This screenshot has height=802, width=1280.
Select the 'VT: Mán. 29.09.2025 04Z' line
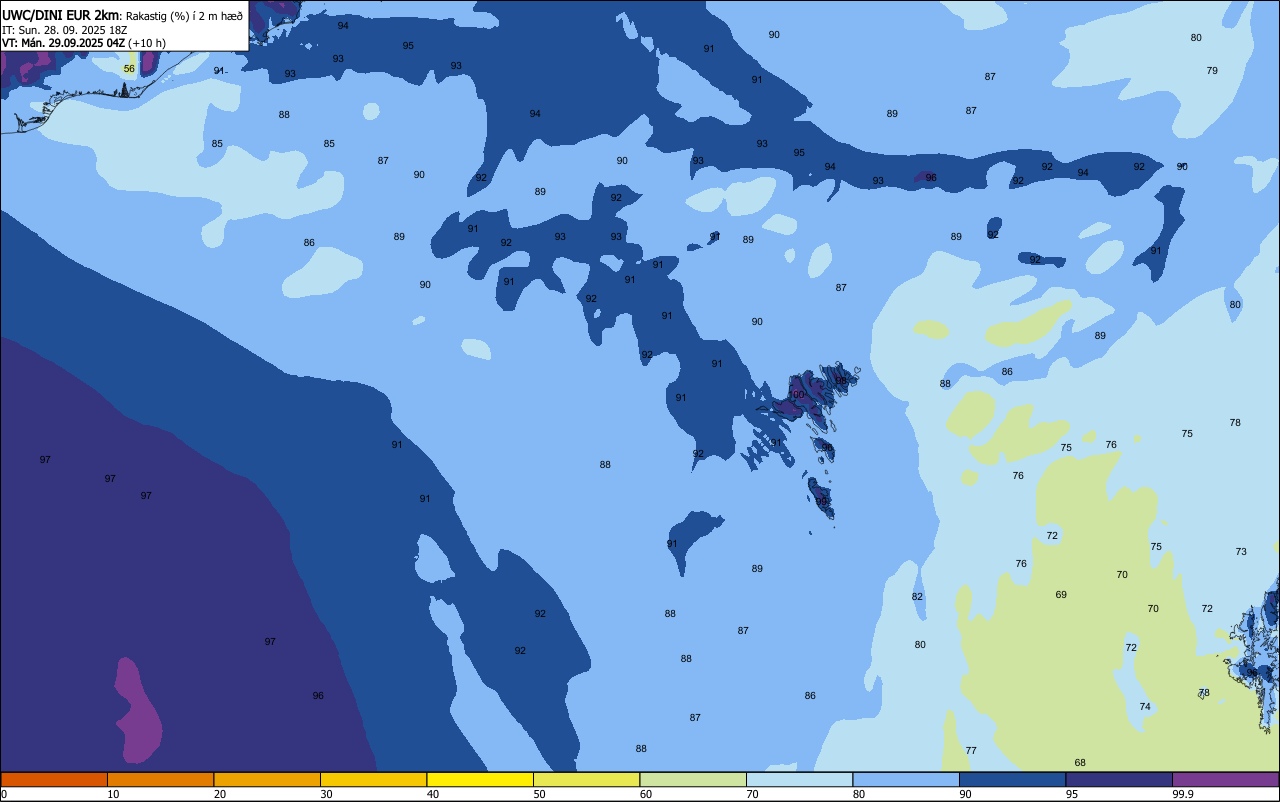(64, 43)
